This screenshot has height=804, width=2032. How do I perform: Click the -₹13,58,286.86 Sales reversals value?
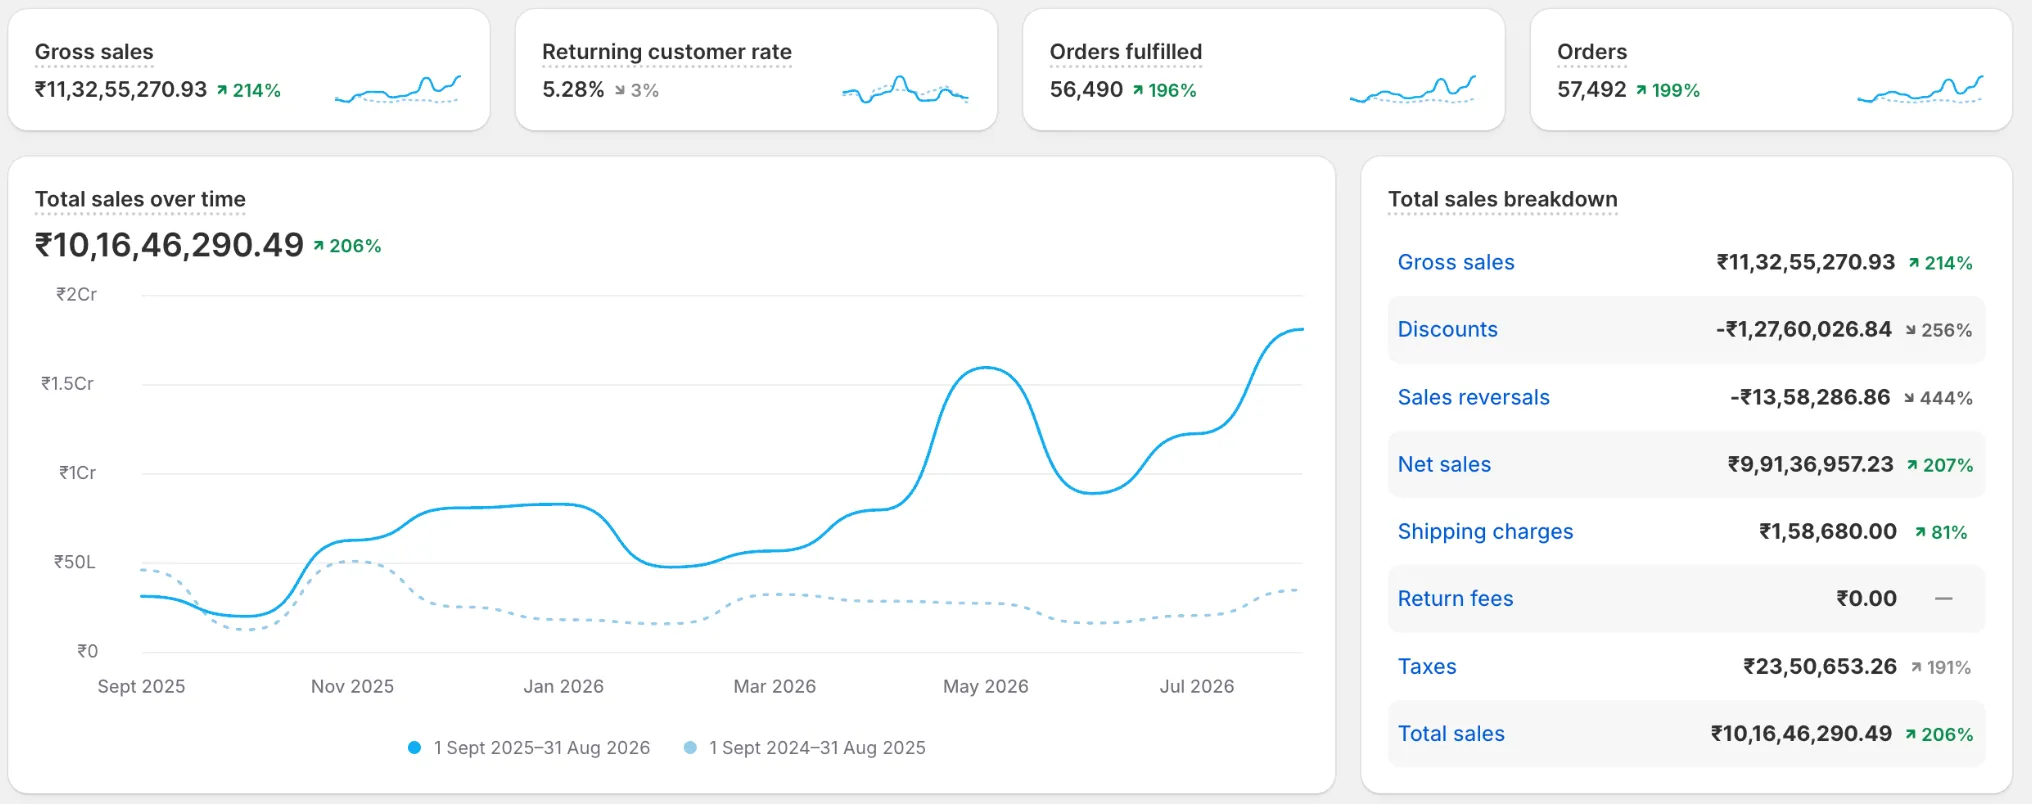1810,398
